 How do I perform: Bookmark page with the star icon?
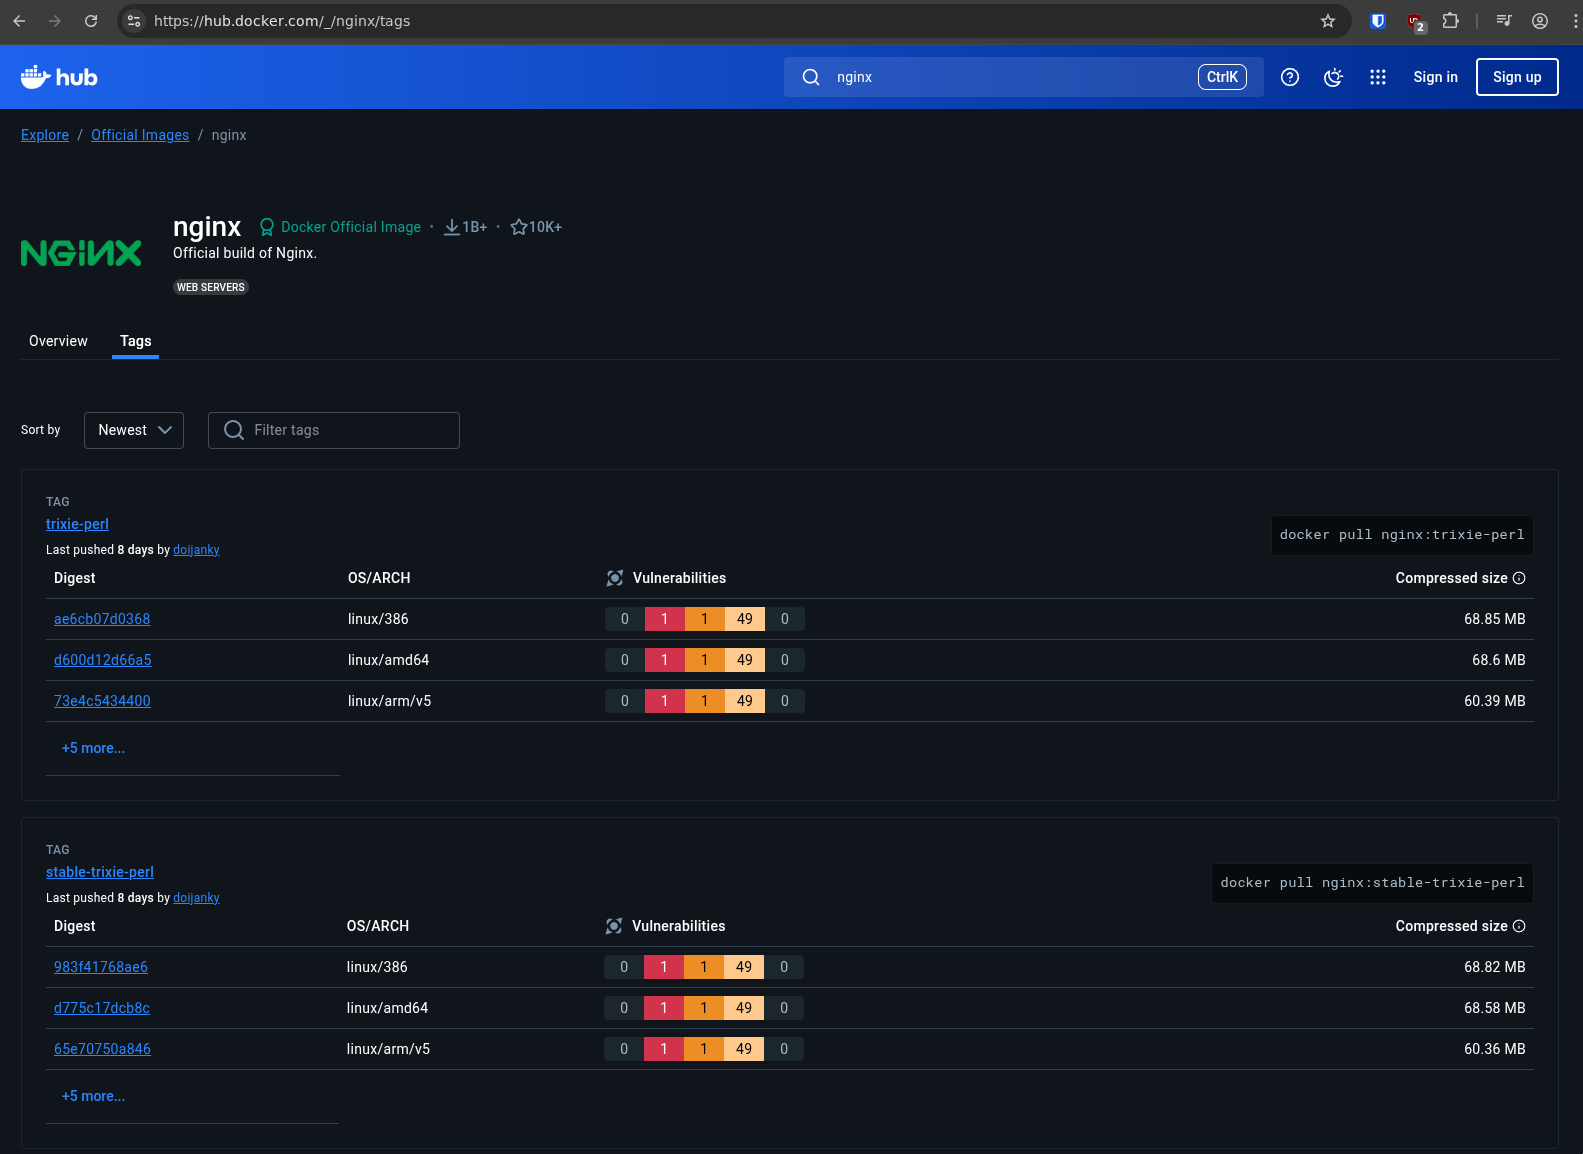point(1328,21)
